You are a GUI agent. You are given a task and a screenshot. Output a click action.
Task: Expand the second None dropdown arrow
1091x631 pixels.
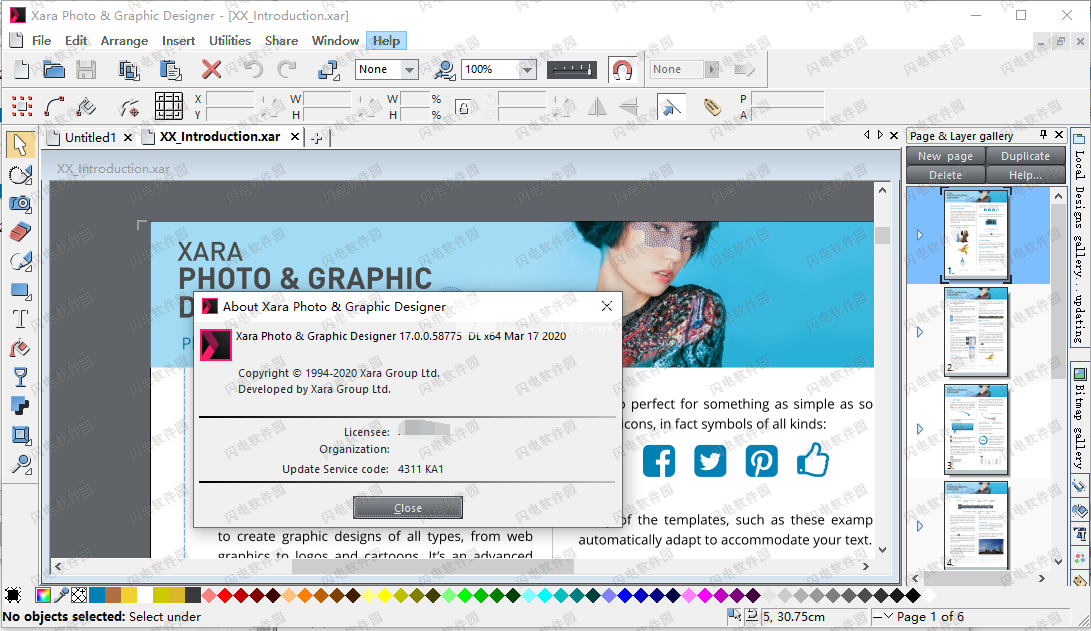coord(712,70)
